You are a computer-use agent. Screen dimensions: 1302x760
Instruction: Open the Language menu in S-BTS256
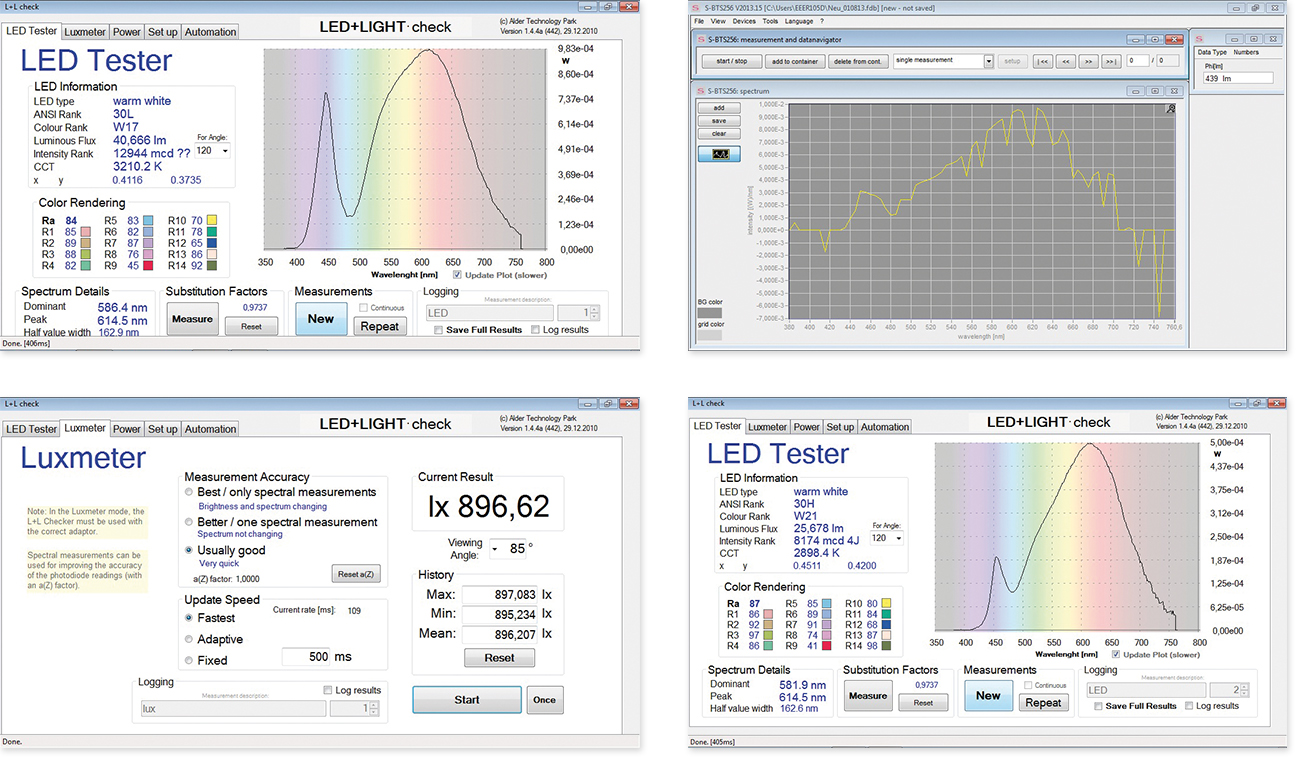(799, 21)
